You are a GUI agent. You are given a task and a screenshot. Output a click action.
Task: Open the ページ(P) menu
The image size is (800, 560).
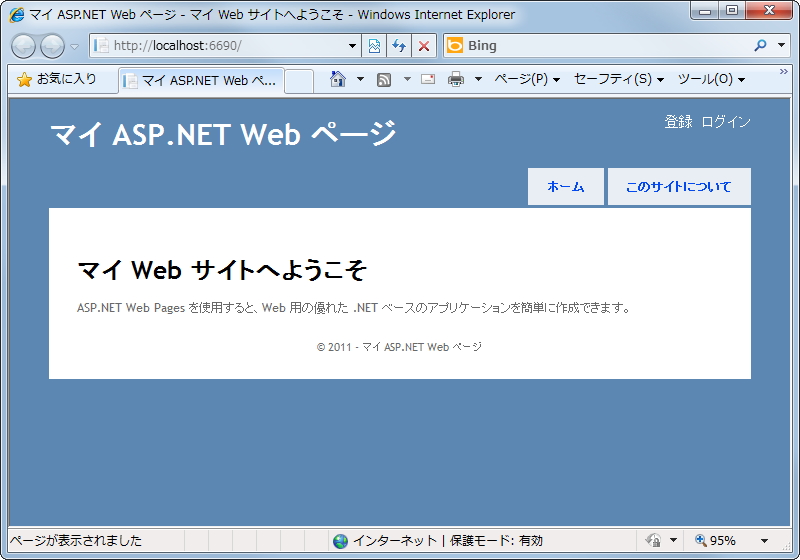point(527,79)
